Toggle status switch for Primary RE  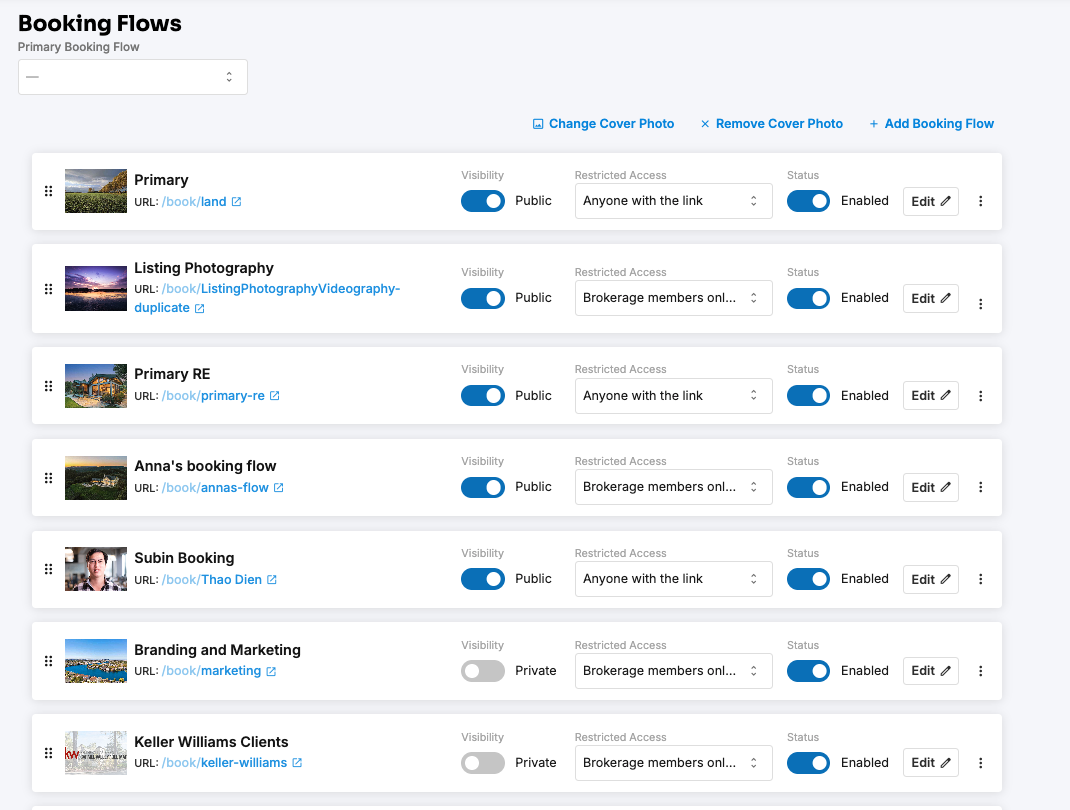[808, 396]
